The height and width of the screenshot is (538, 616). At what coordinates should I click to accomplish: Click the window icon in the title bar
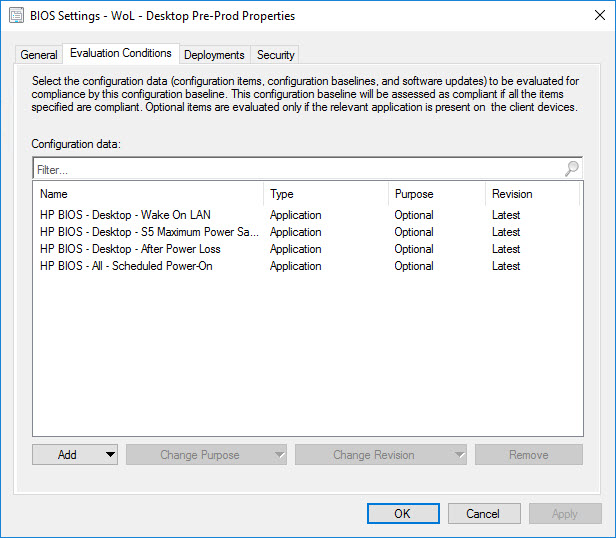16,16
